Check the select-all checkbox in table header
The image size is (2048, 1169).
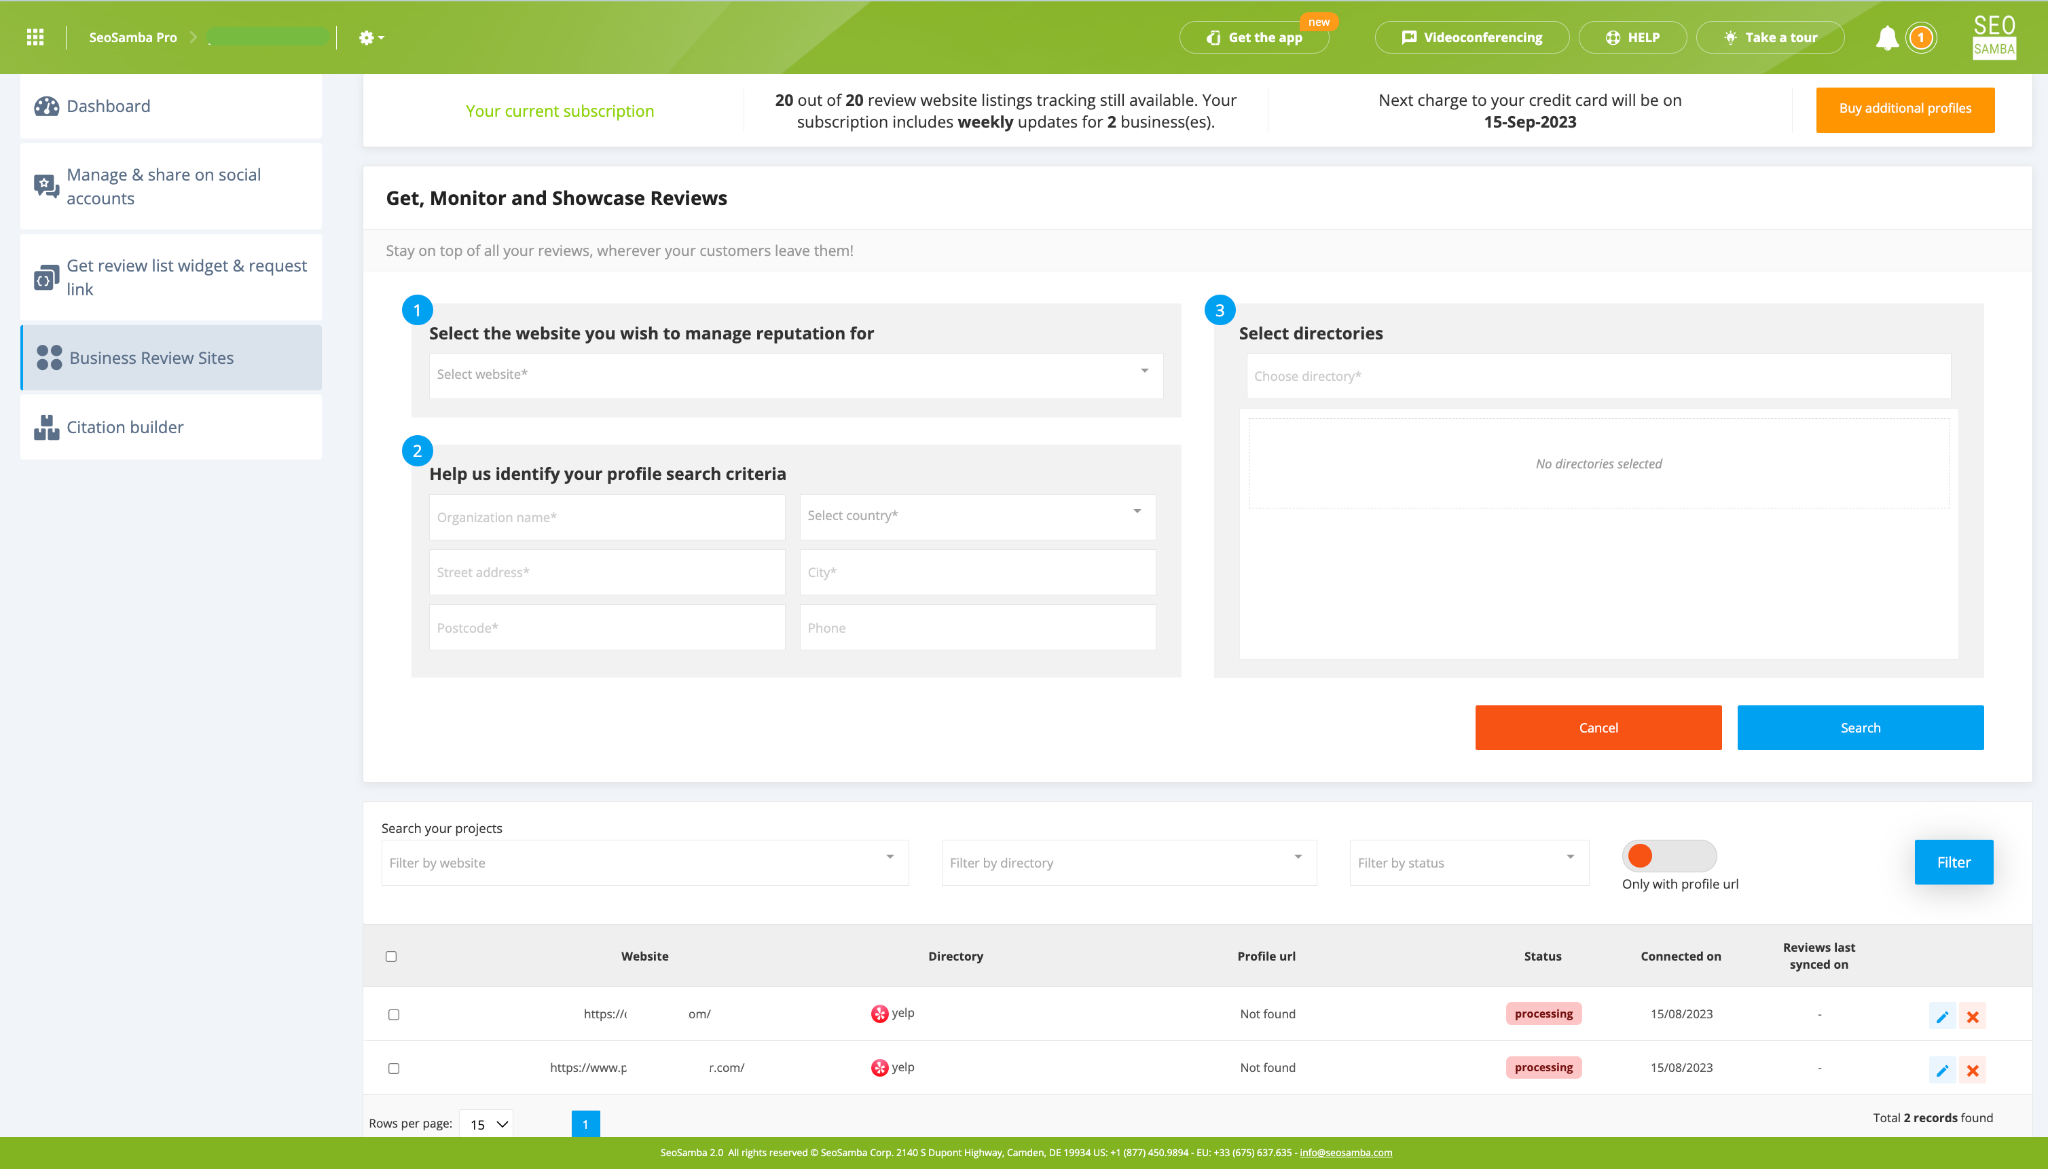click(x=391, y=956)
